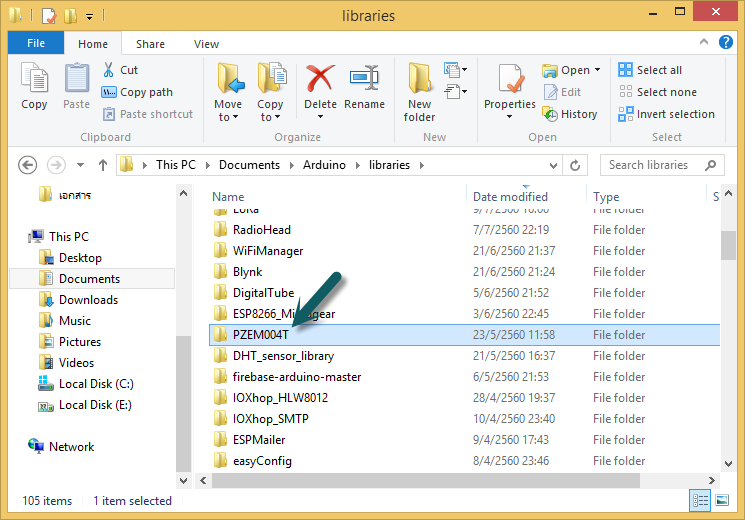Expand breadcrumb arrow after Arduino
The width and height of the screenshot is (745, 520).
click(358, 165)
